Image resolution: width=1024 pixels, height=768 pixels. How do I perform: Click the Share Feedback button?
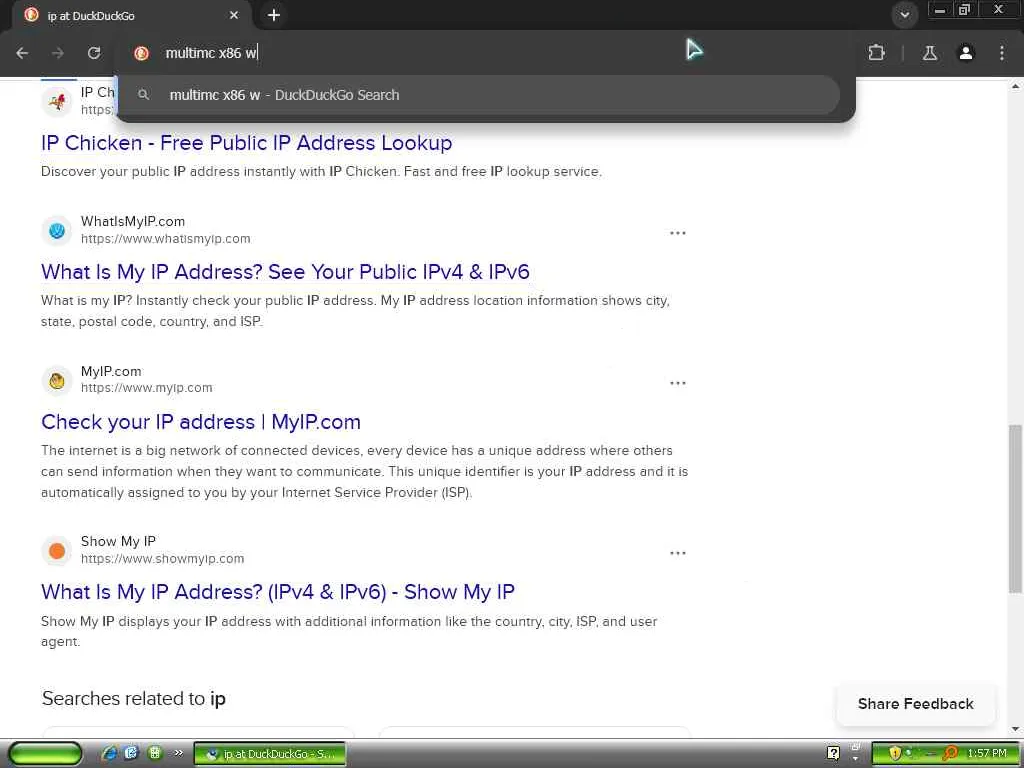coord(916,703)
